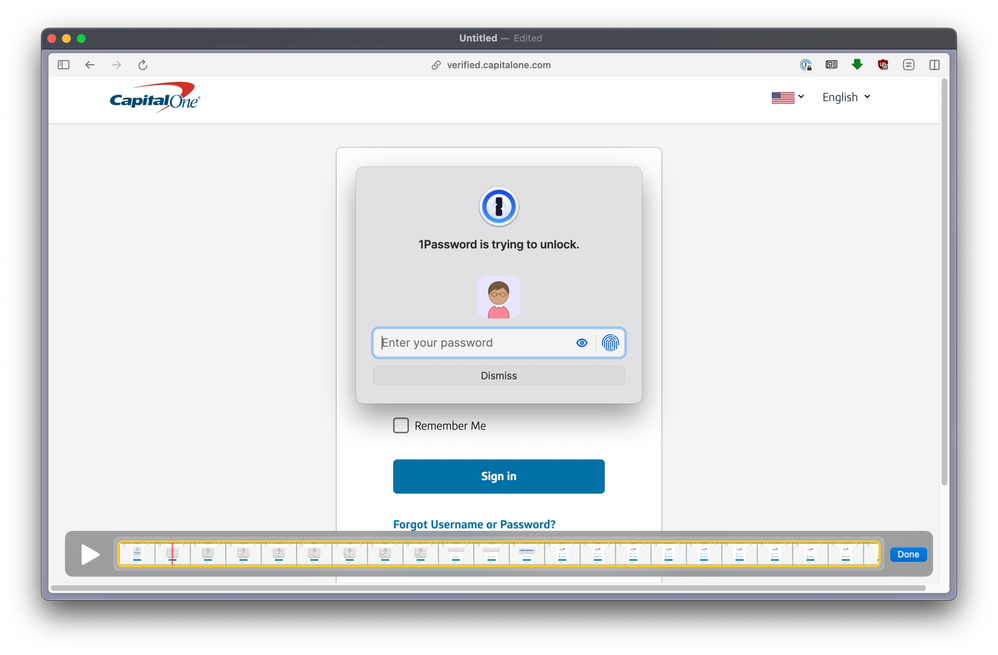Click the user avatar in unlock dialog

(x=499, y=297)
